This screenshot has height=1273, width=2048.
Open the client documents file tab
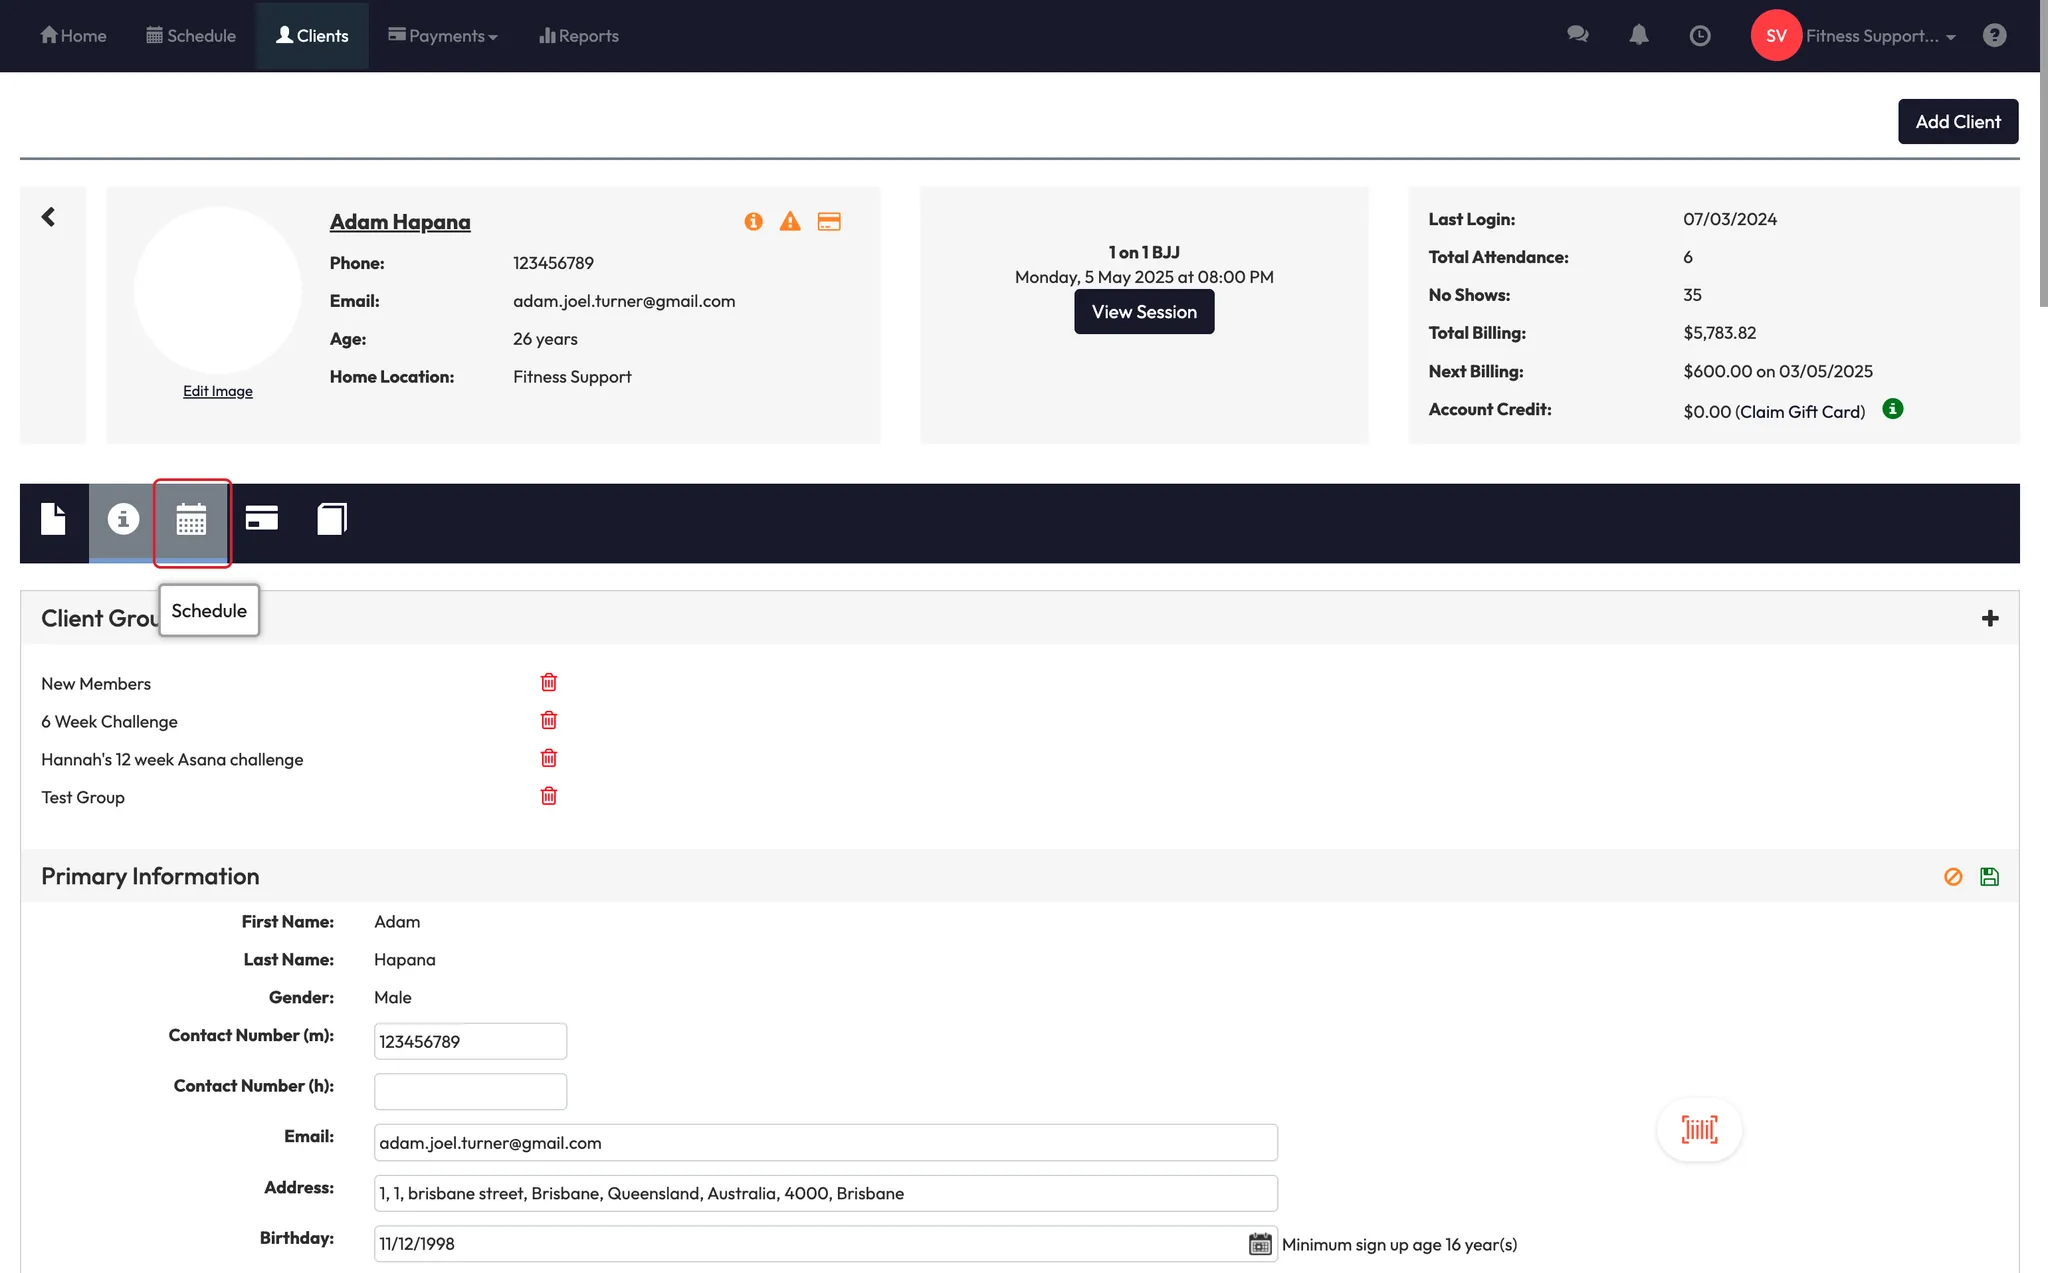(x=53, y=519)
